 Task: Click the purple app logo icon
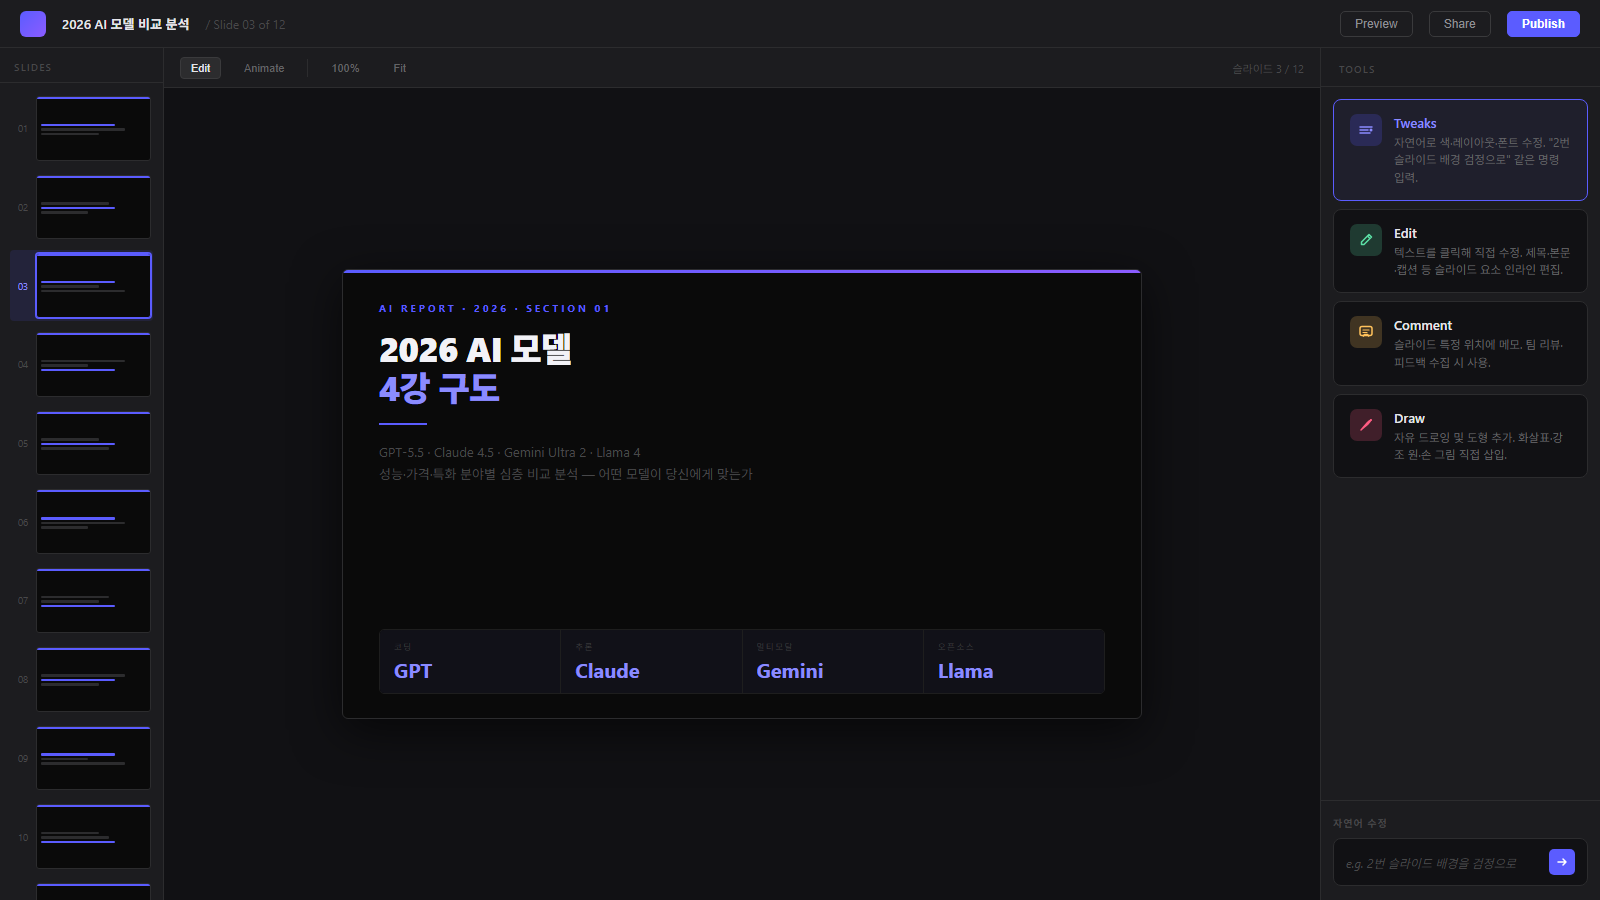coord(33,24)
